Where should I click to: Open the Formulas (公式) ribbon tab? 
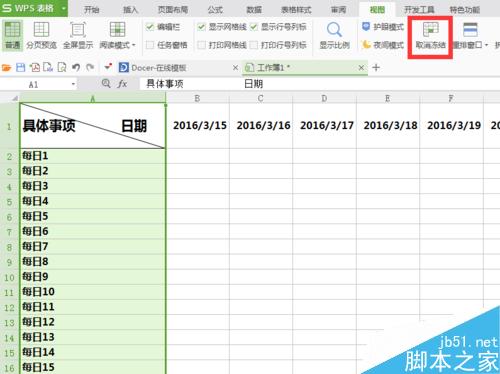[215, 10]
